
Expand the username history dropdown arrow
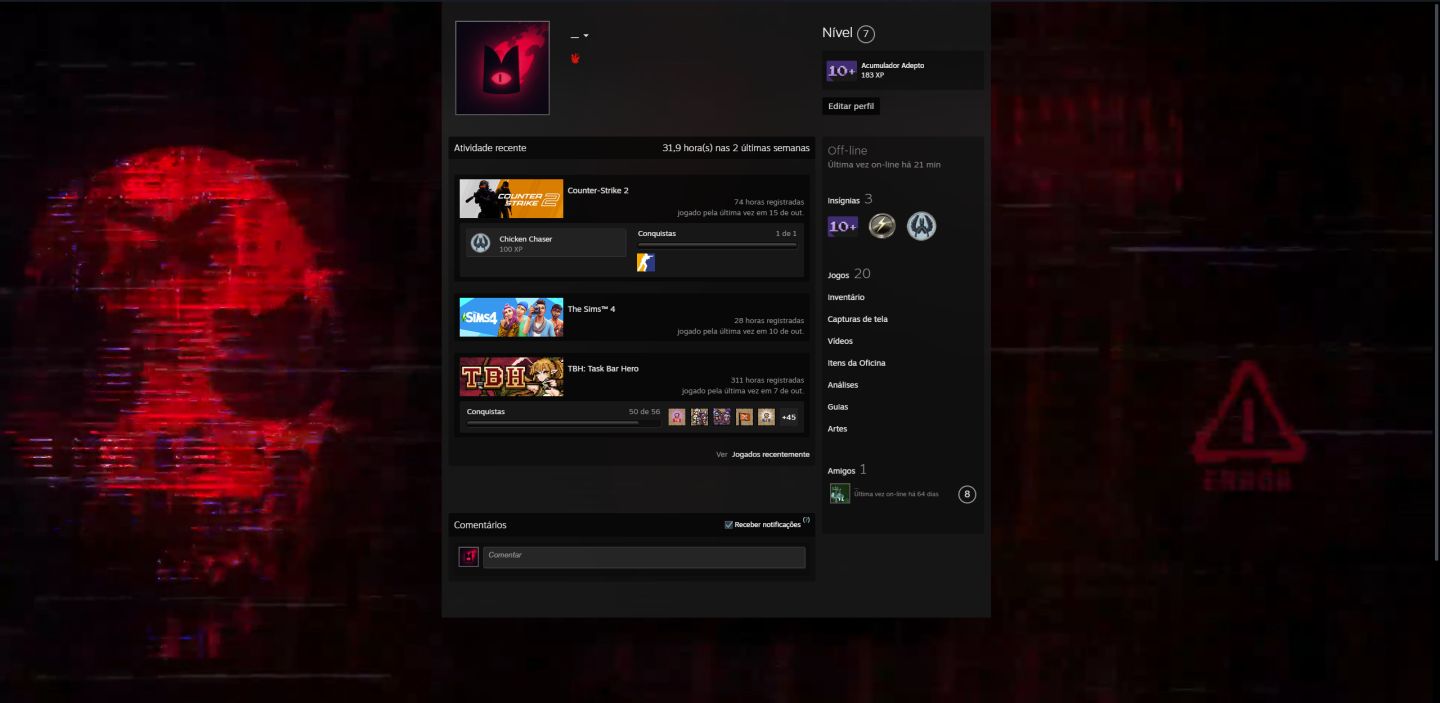[586, 36]
